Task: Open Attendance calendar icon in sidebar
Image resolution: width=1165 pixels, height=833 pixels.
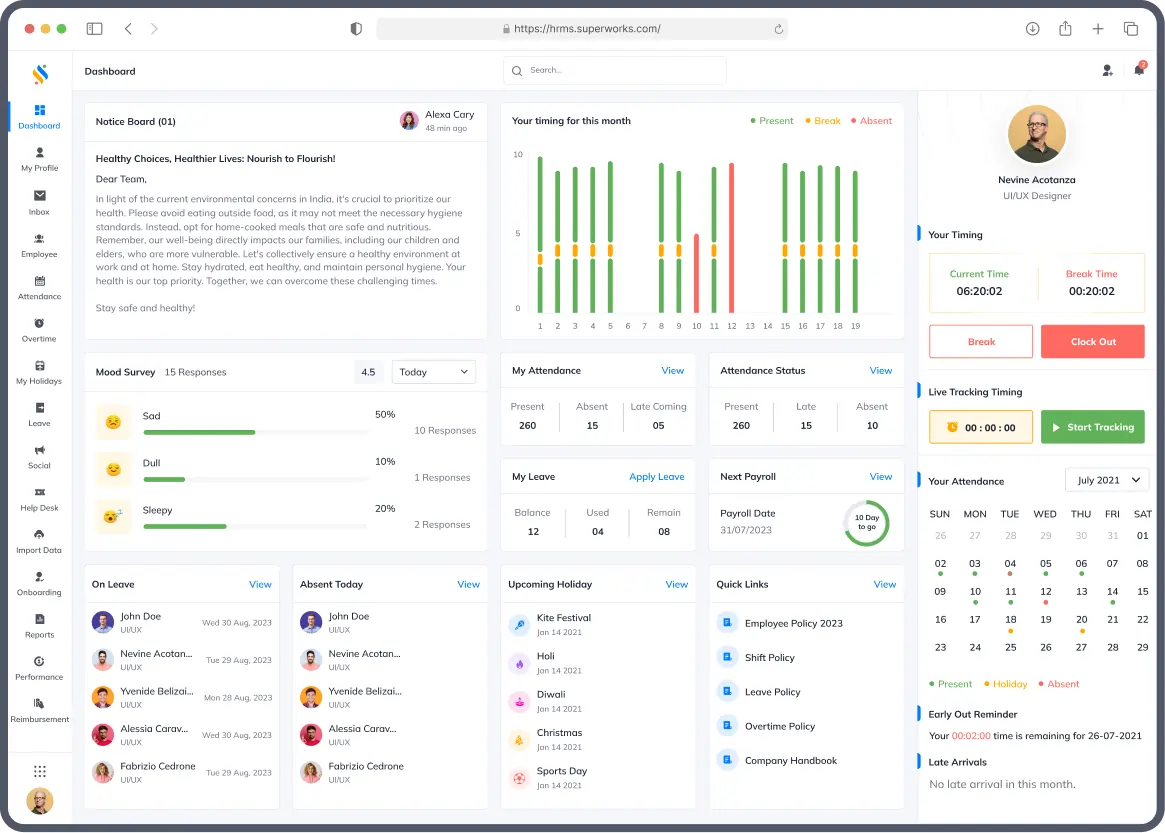Action: pos(39,281)
